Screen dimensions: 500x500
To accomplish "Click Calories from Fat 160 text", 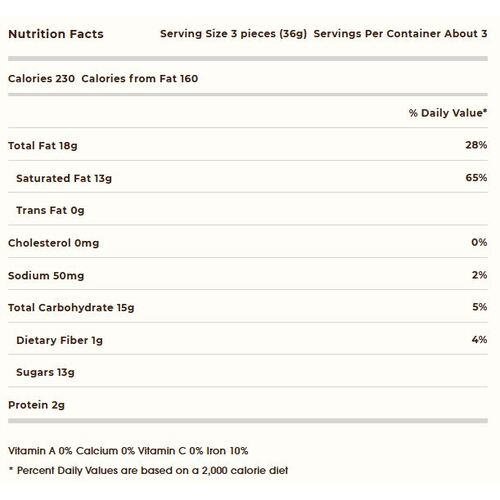I will pyautogui.click(x=140, y=79).
